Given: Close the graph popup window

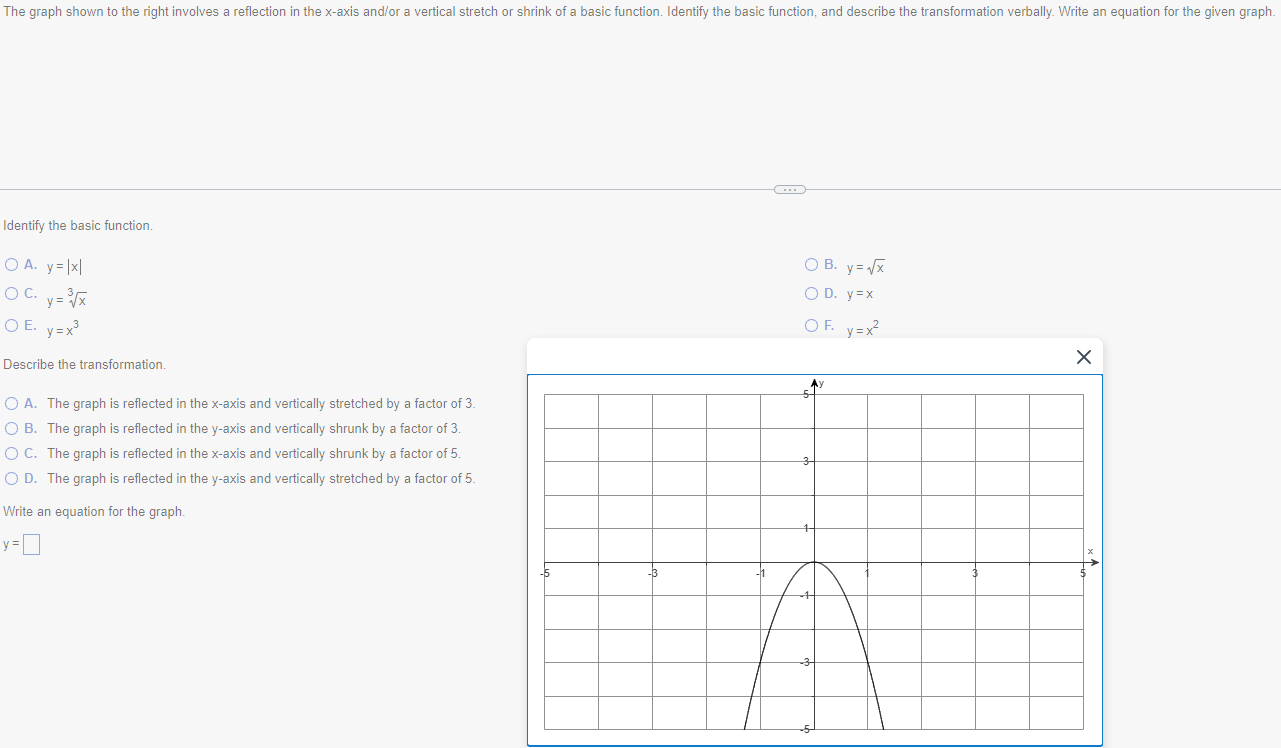Looking at the screenshot, I should tap(1083, 356).
